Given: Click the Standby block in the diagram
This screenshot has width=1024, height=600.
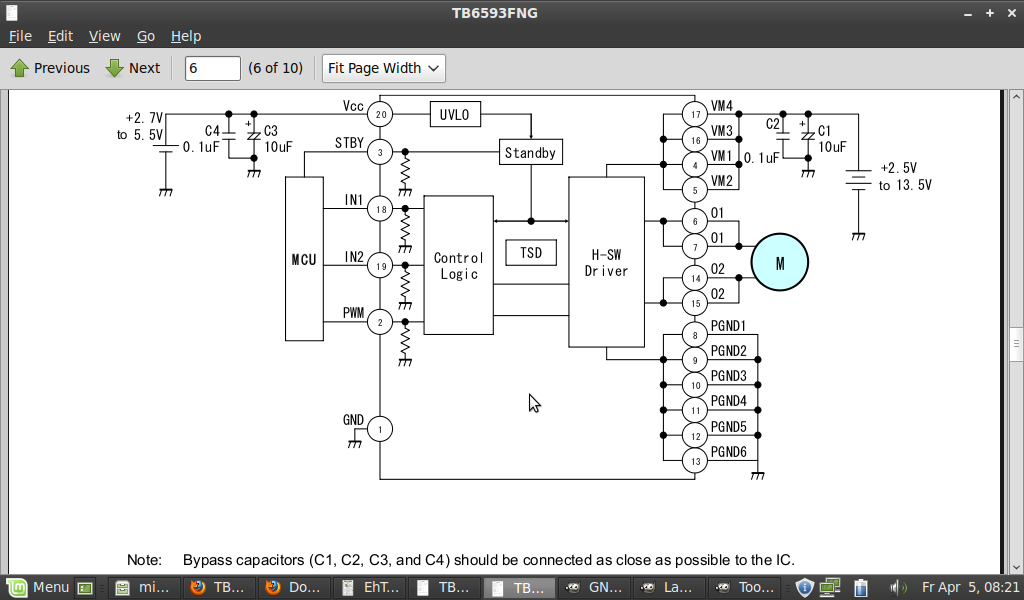Looking at the screenshot, I should click(530, 152).
